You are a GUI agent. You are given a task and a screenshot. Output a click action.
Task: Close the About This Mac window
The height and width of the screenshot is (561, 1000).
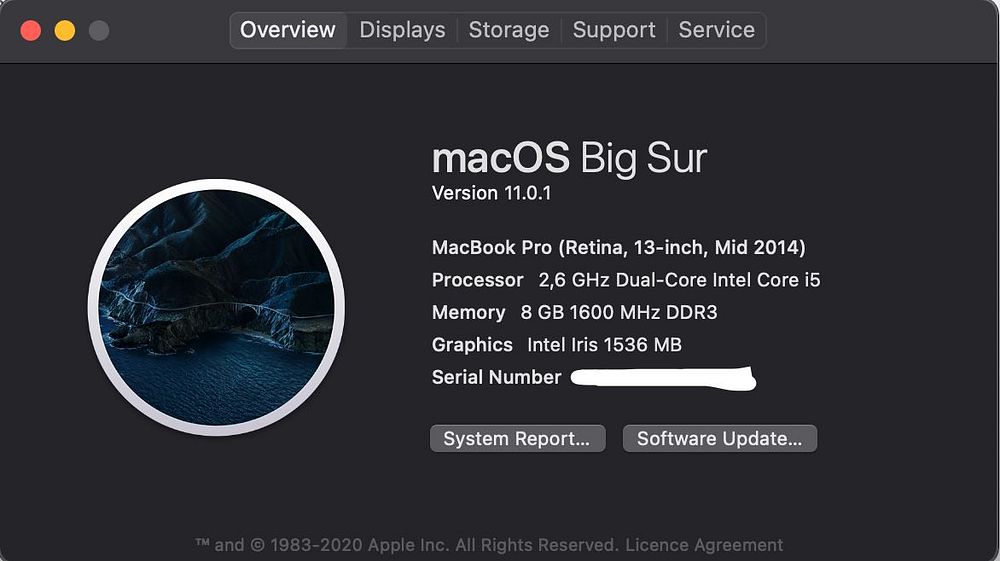coord(31,30)
